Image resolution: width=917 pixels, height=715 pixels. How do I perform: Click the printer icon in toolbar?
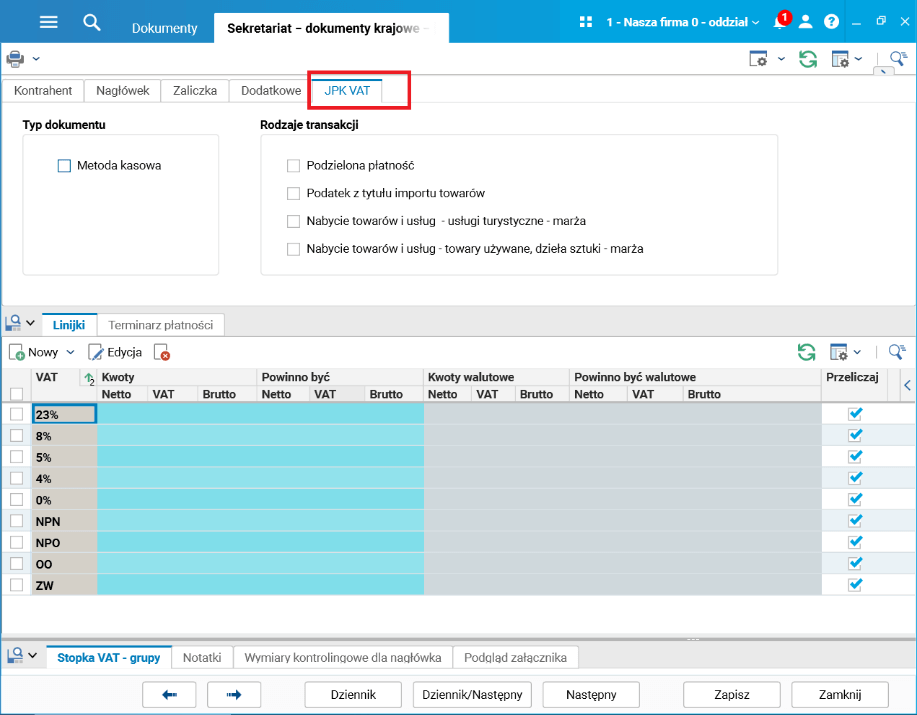(15, 58)
